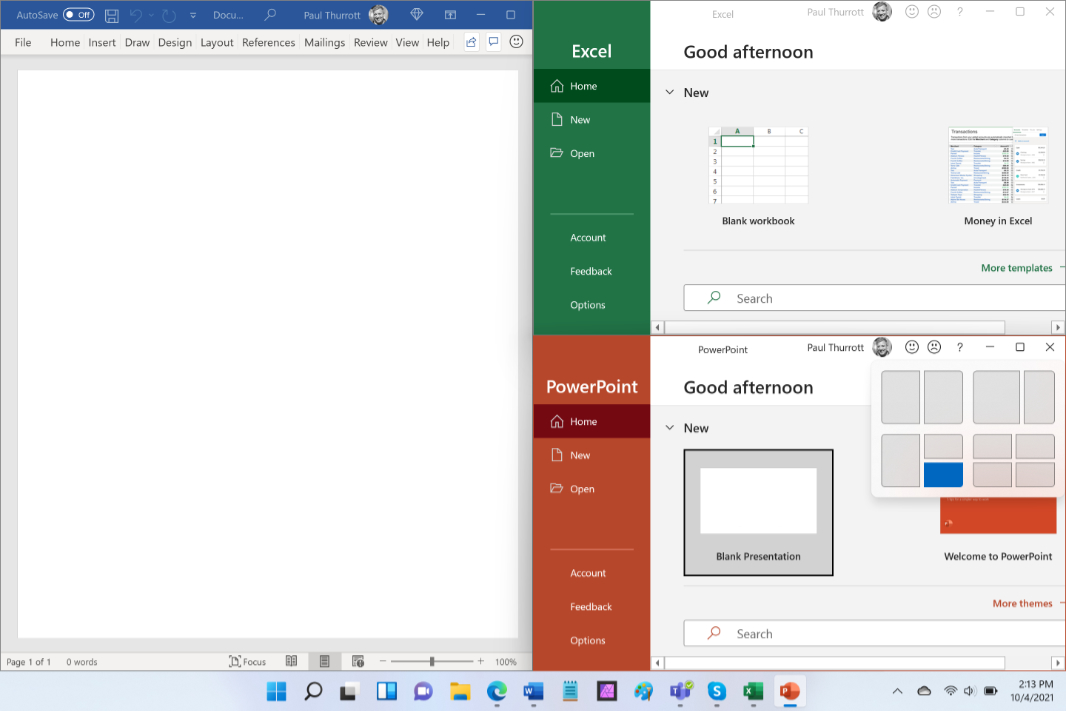Open the Quick Access Toolbar dropdown in Word
1066x711 pixels.
point(193,14)
